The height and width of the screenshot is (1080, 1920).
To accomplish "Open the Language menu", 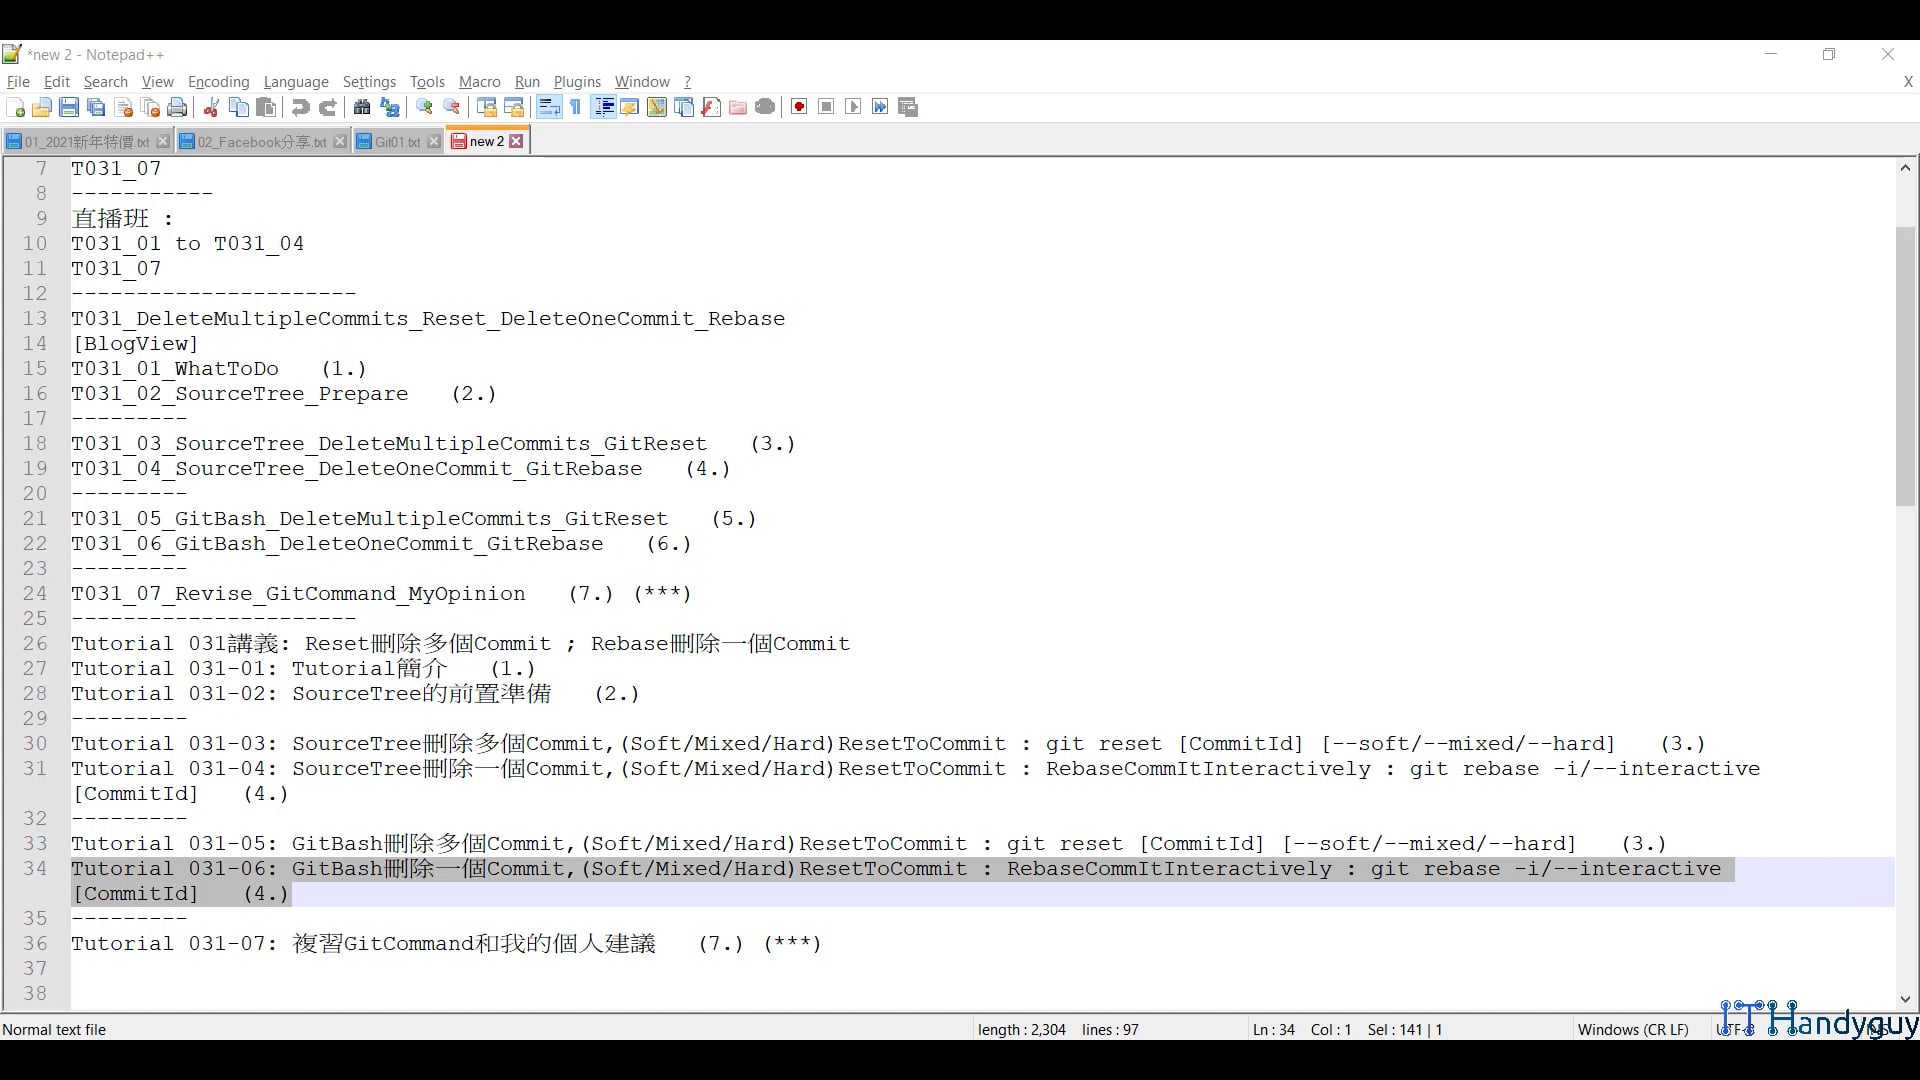I will [x=296, y=82].
